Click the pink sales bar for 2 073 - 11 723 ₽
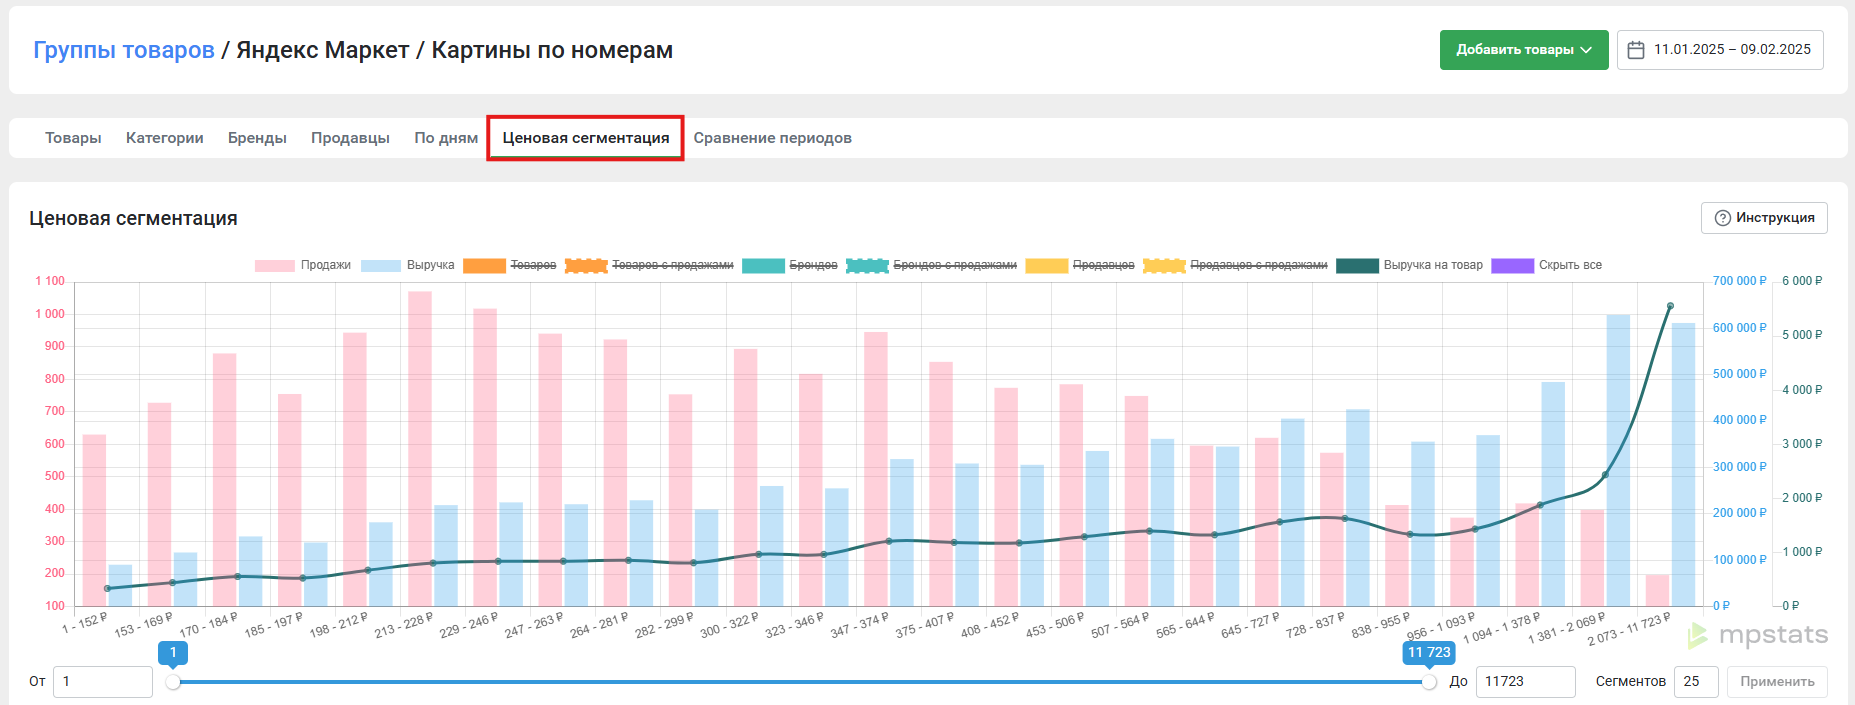1855x705 pixels. click(x=1658, y=590)
